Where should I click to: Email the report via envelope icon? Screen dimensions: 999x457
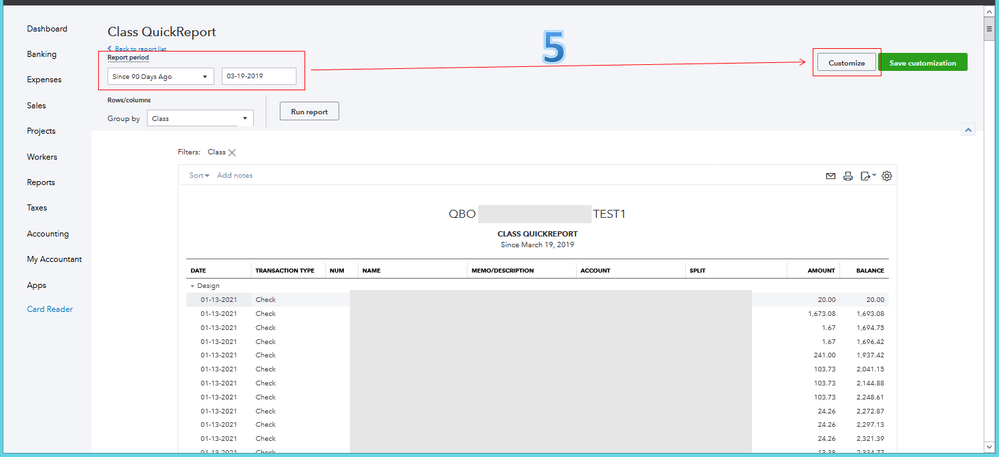pyautogui.click(x=830, y=177)
